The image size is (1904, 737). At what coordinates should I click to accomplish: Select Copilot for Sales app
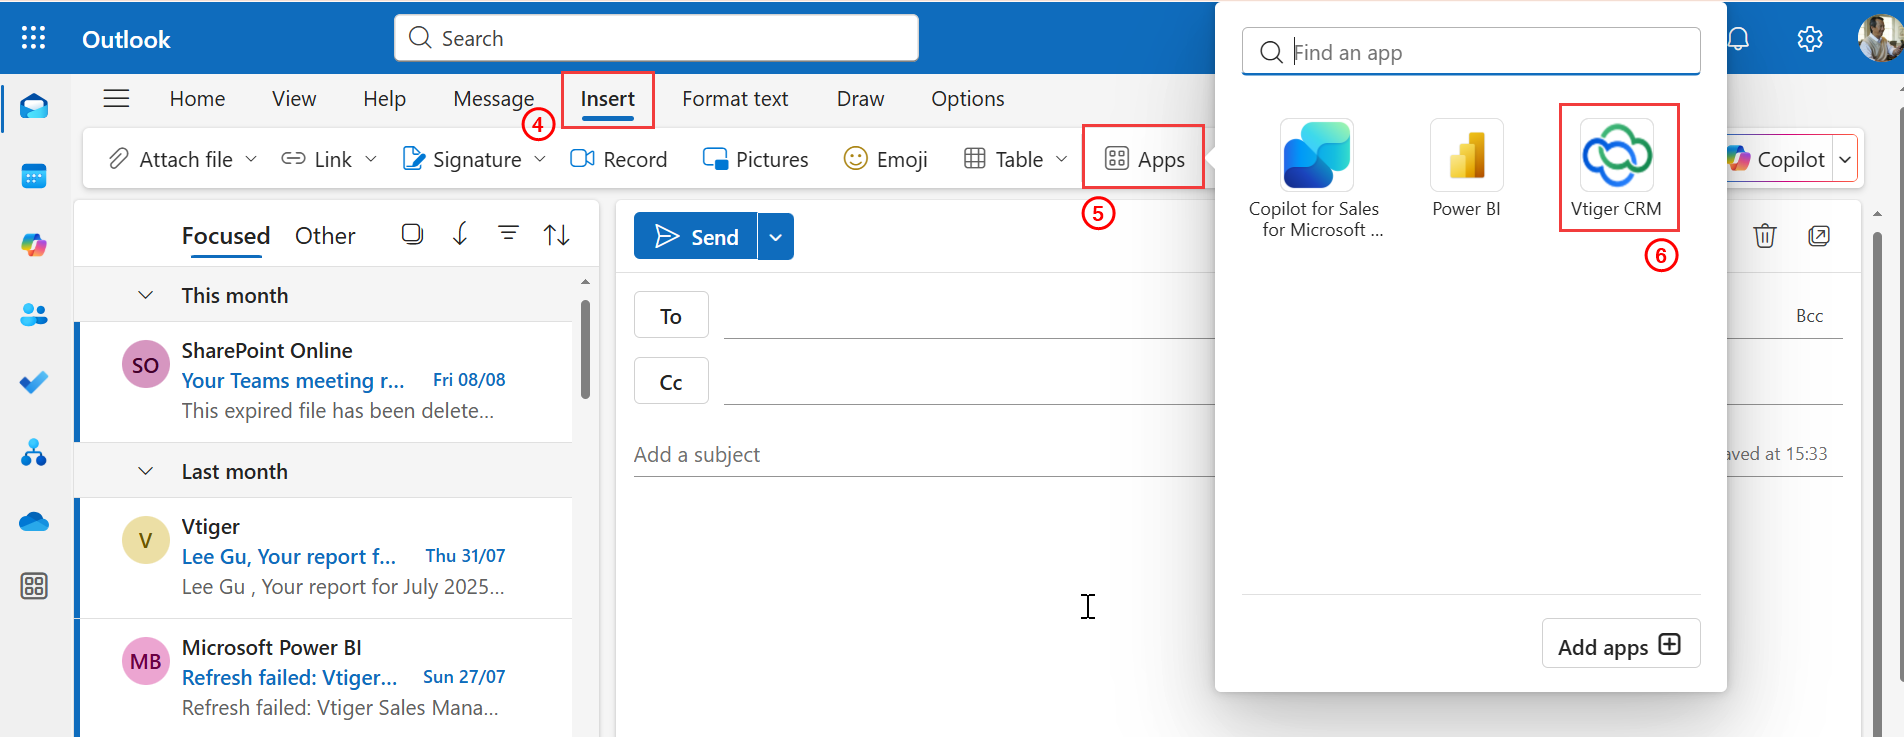point(1315,178)
